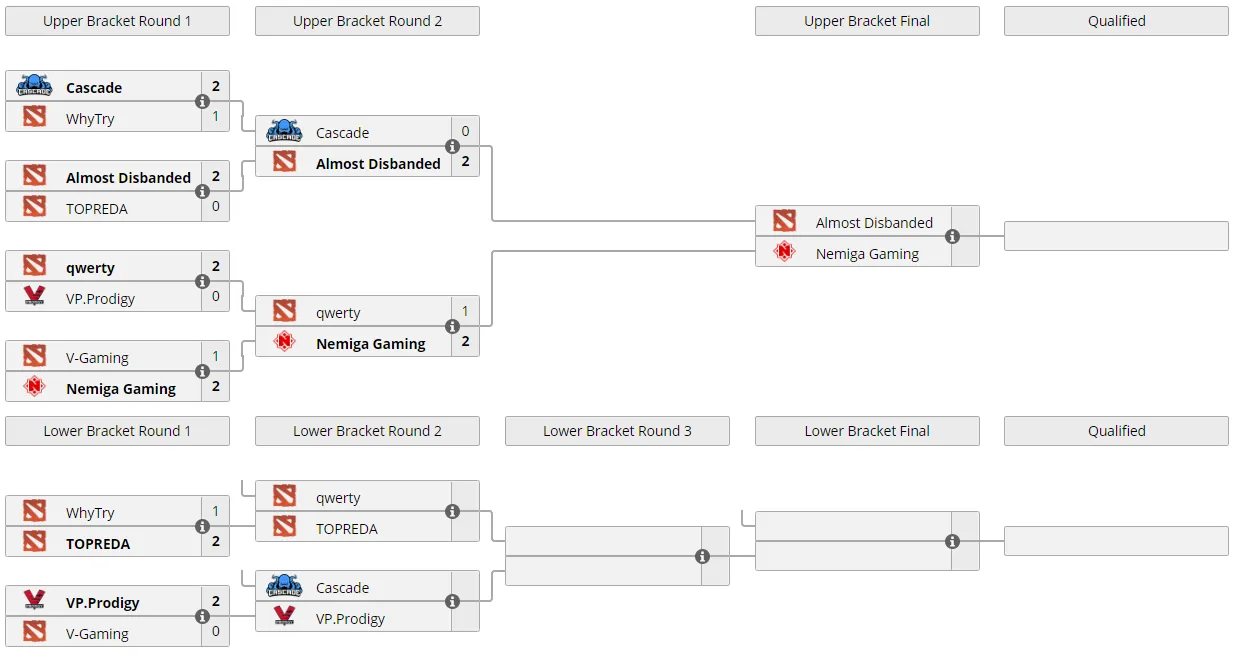The image size is (1241, 661).
Task: Open match info for Cascade vs WhyTry
Action: pos(202,102)
